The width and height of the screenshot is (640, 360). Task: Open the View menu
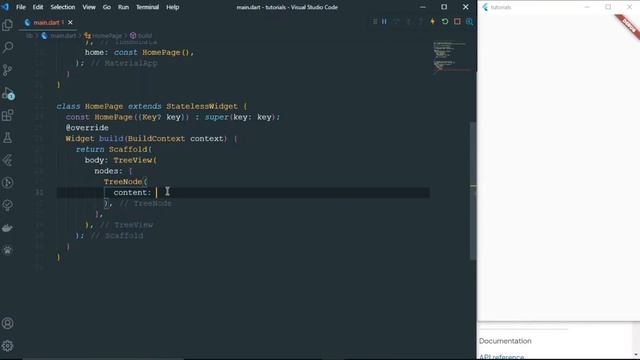(x=89, y=7)
